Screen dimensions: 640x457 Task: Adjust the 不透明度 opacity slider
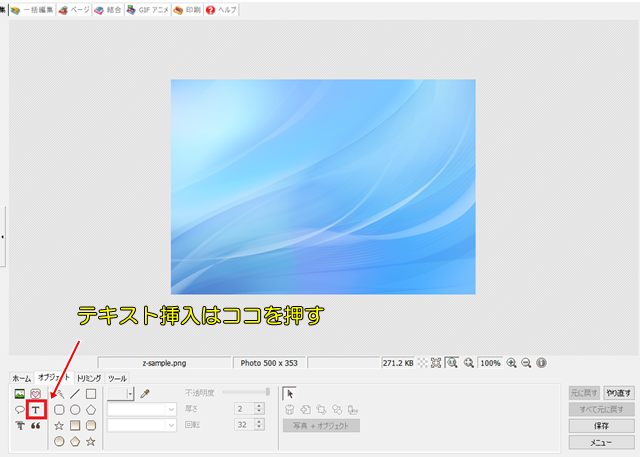tap(246, 392)
